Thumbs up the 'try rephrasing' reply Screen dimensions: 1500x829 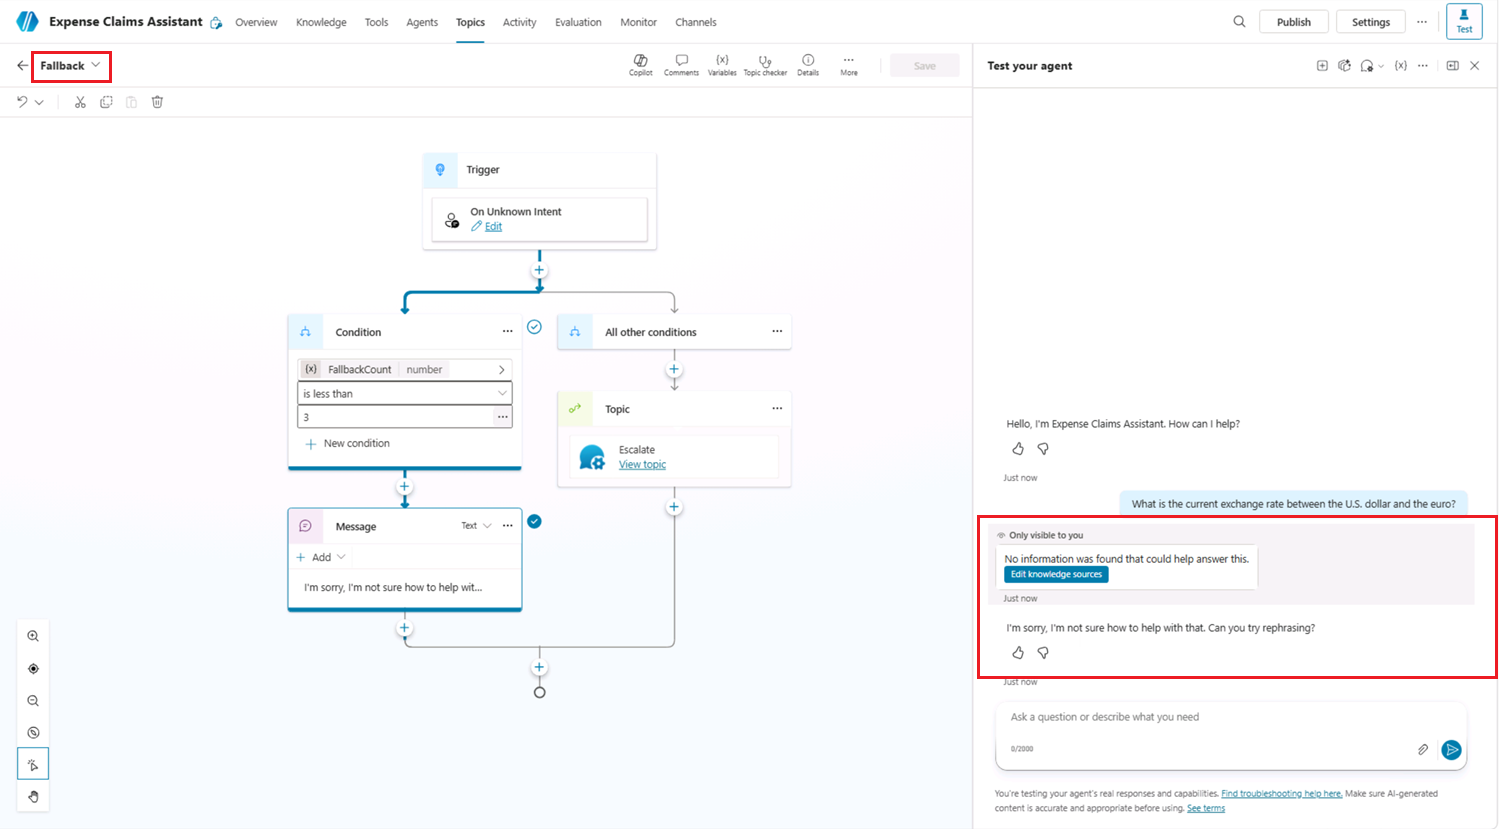[1018, 653]
